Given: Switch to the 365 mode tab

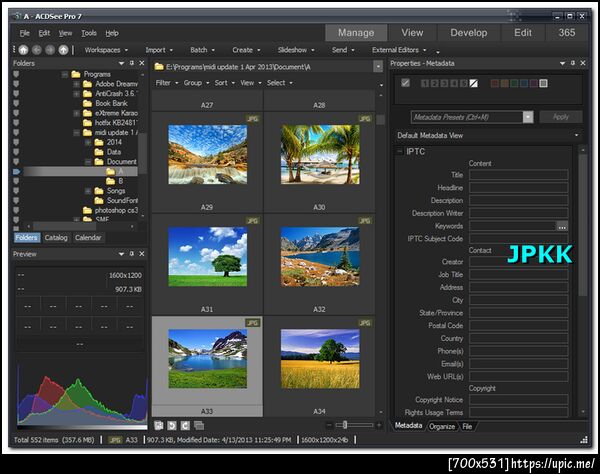Looking at the screenshot, I should (566, 33).
